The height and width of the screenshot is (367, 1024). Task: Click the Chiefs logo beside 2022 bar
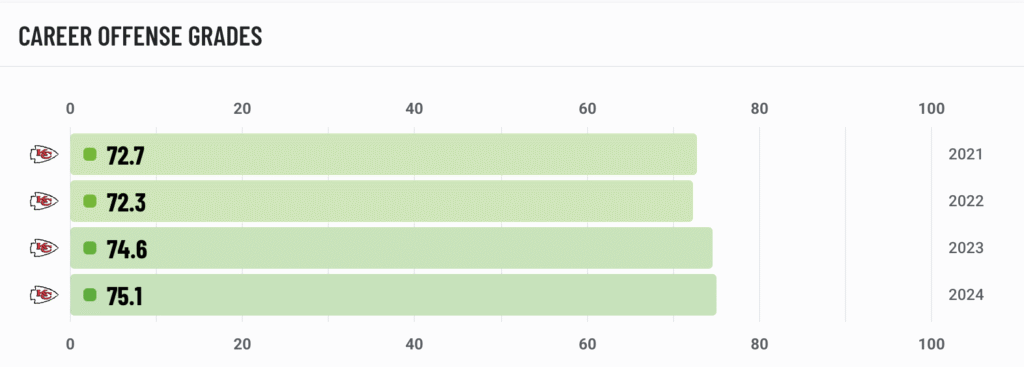(x=44, y=201)
